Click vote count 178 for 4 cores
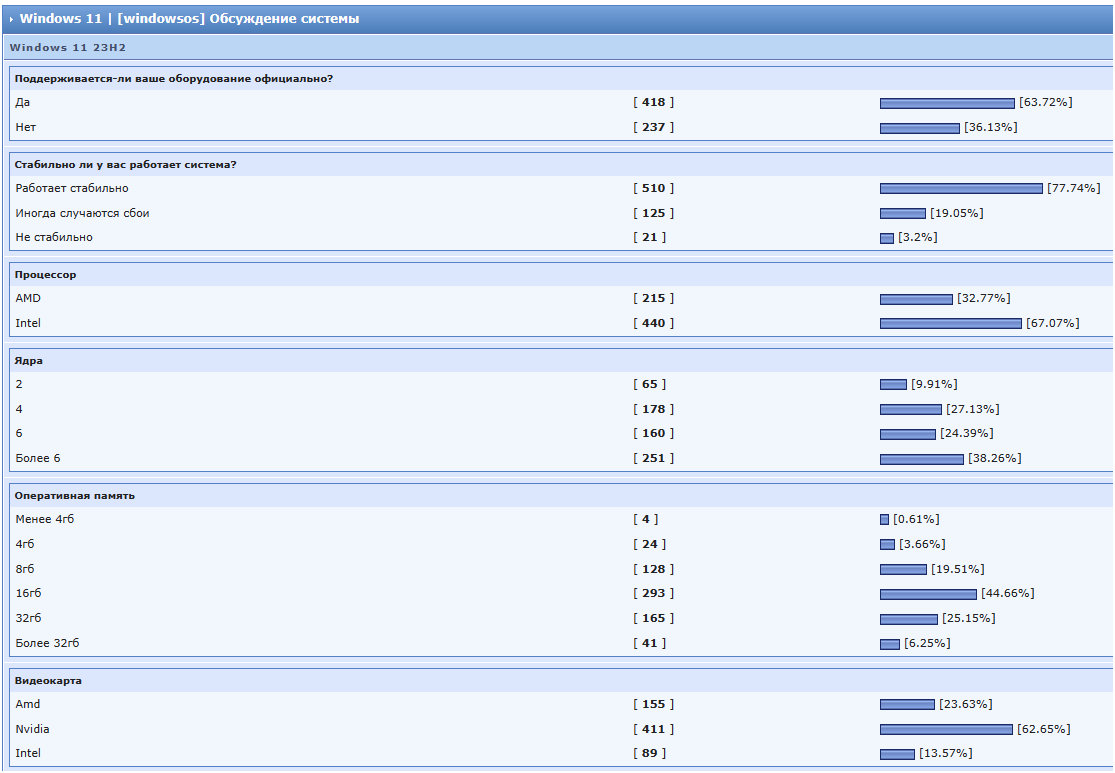This screenshot has width=1115, height=773. tap(653, 410)
